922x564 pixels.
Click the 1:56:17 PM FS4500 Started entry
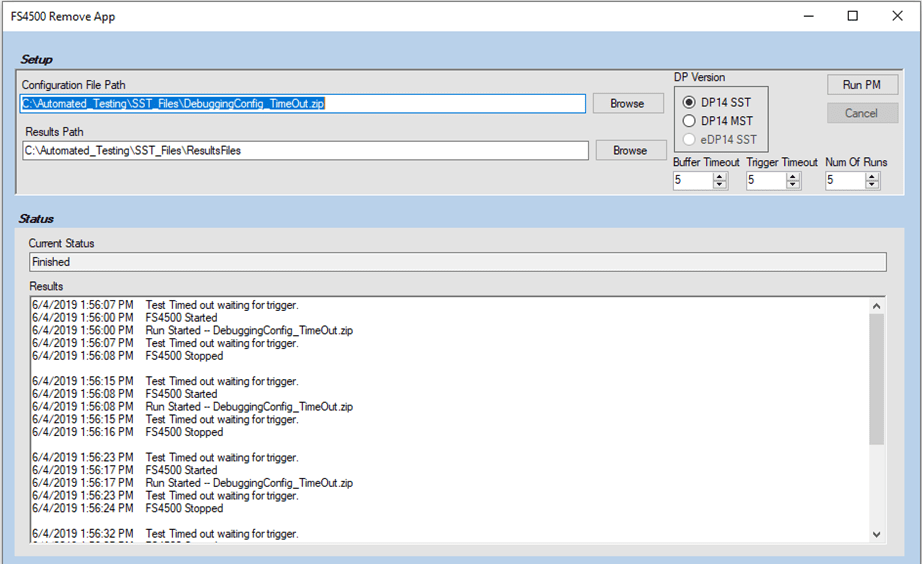click(x=125, y=470)
